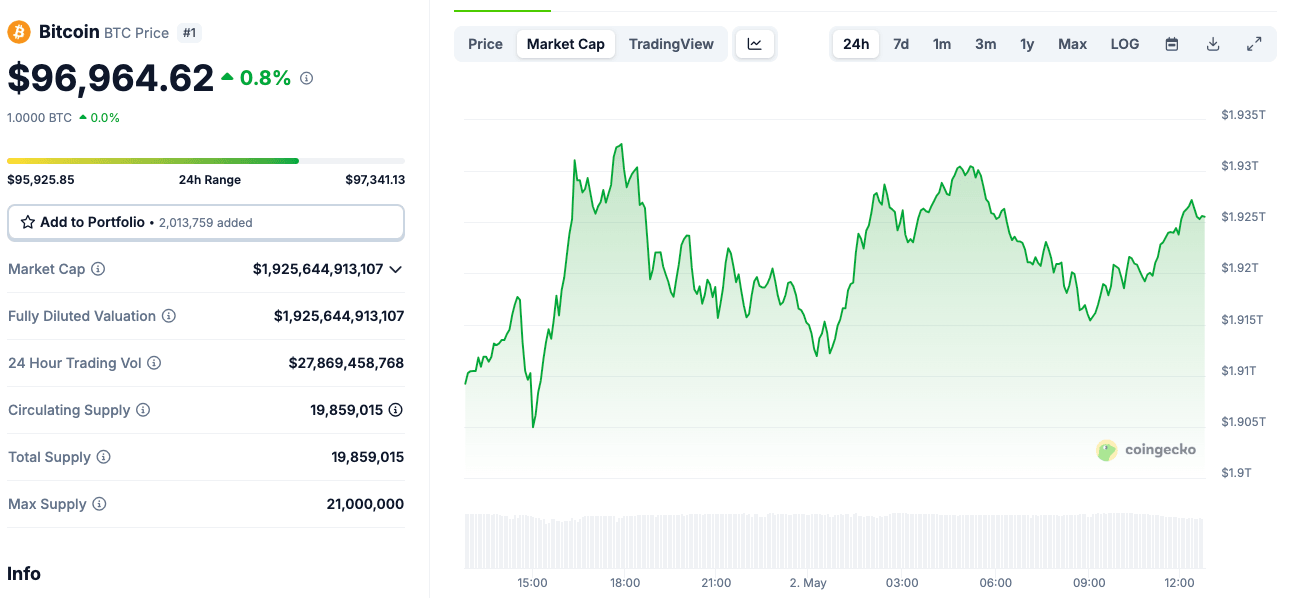Viewport: 1292px width, 598px height.
Task: Open the chart date range calendar icon
Action: tap(1171, 44)
